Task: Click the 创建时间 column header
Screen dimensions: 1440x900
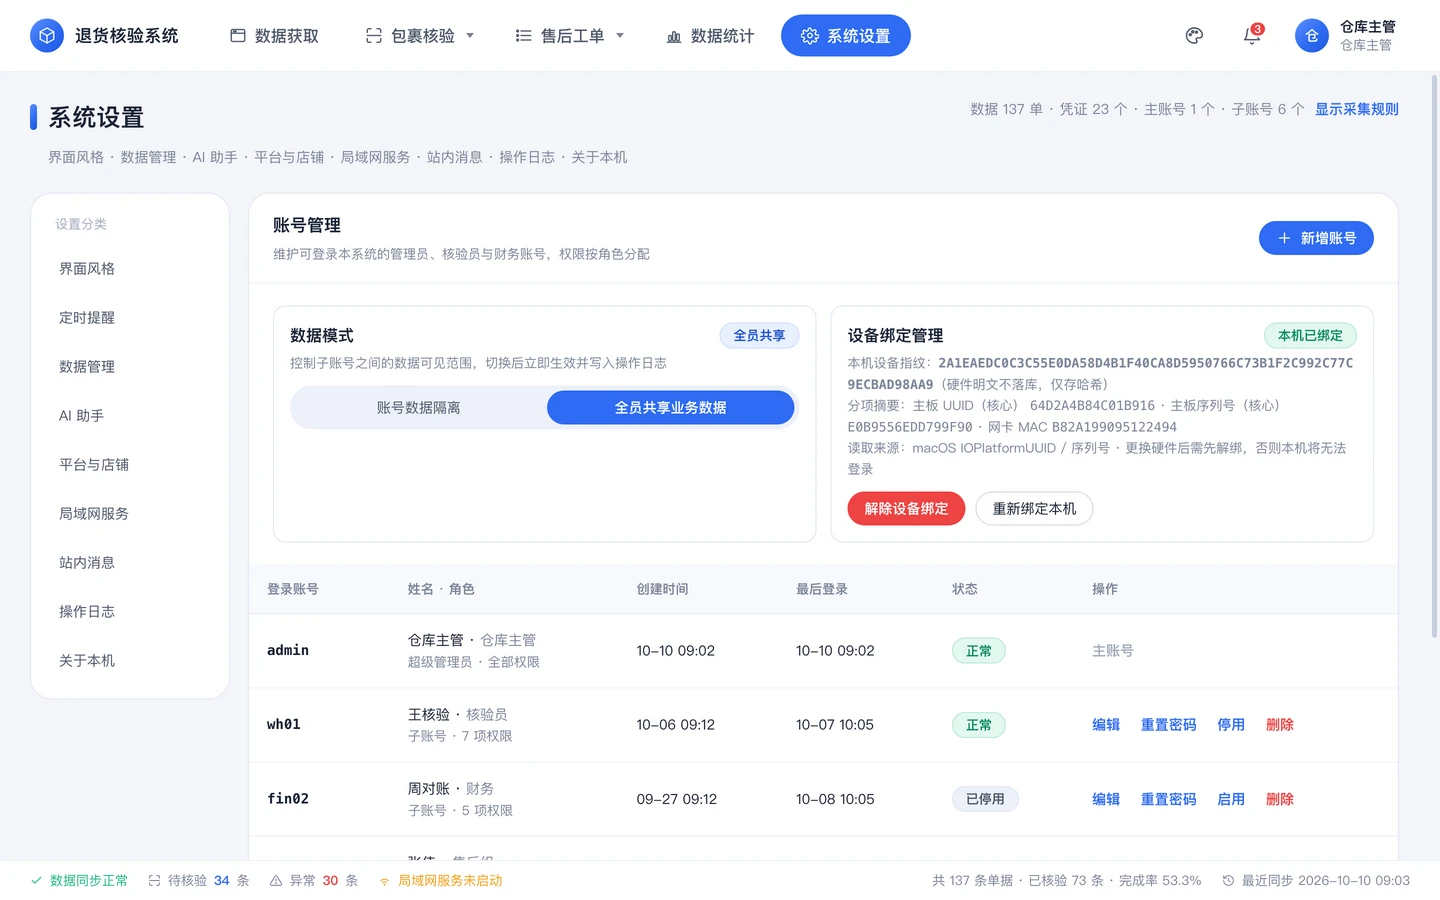Action: [x=662, y=589]
